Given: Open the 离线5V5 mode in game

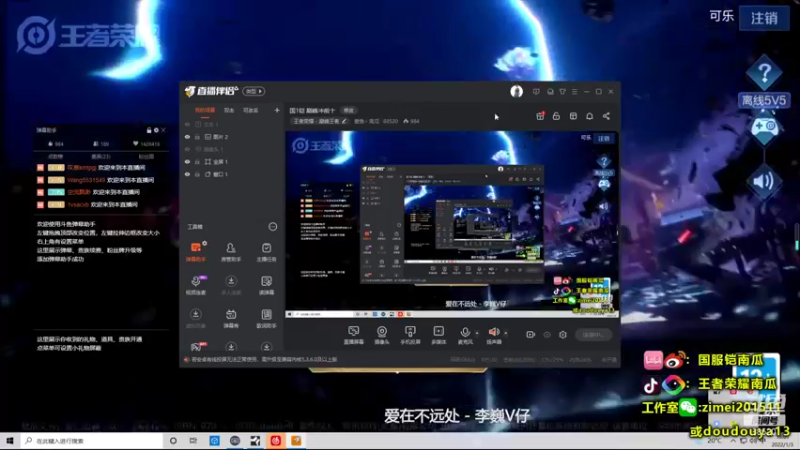Looking at the screenshot, I should [x=764, y=101].
